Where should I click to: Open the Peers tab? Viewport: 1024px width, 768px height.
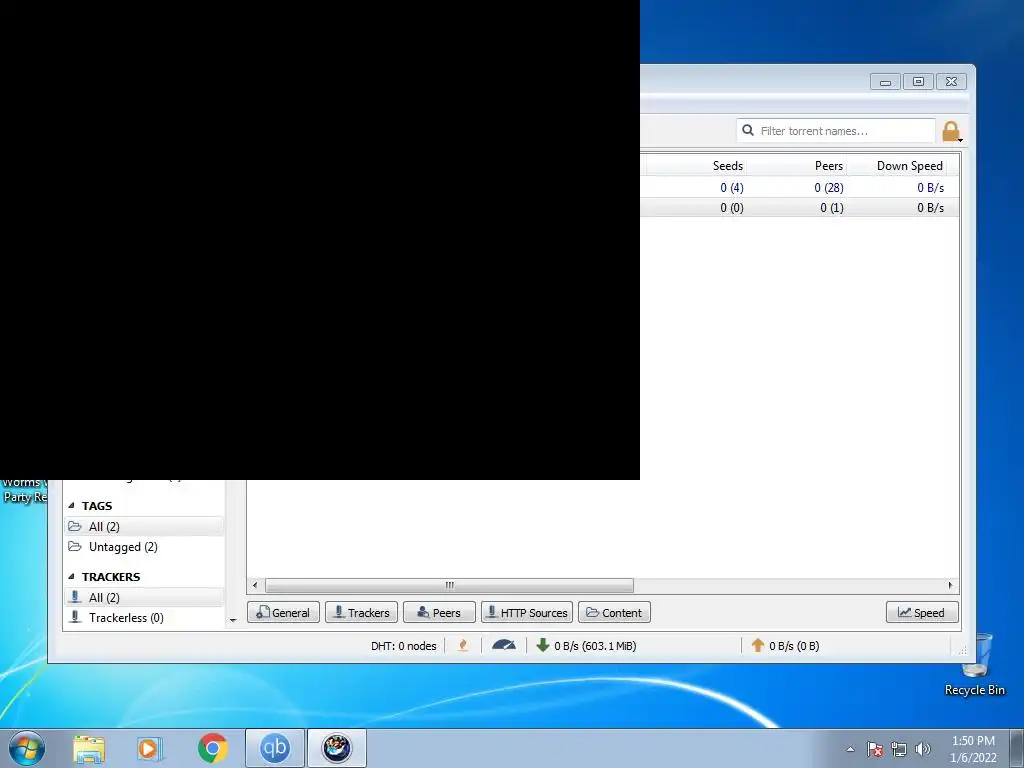click(x=439, y=613)
